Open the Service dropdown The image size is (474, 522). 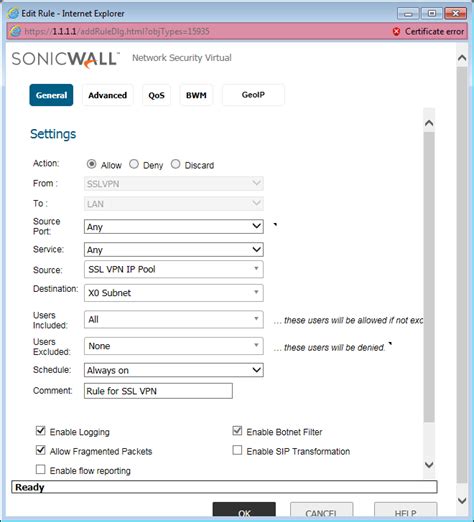click(x=174, y=250)
